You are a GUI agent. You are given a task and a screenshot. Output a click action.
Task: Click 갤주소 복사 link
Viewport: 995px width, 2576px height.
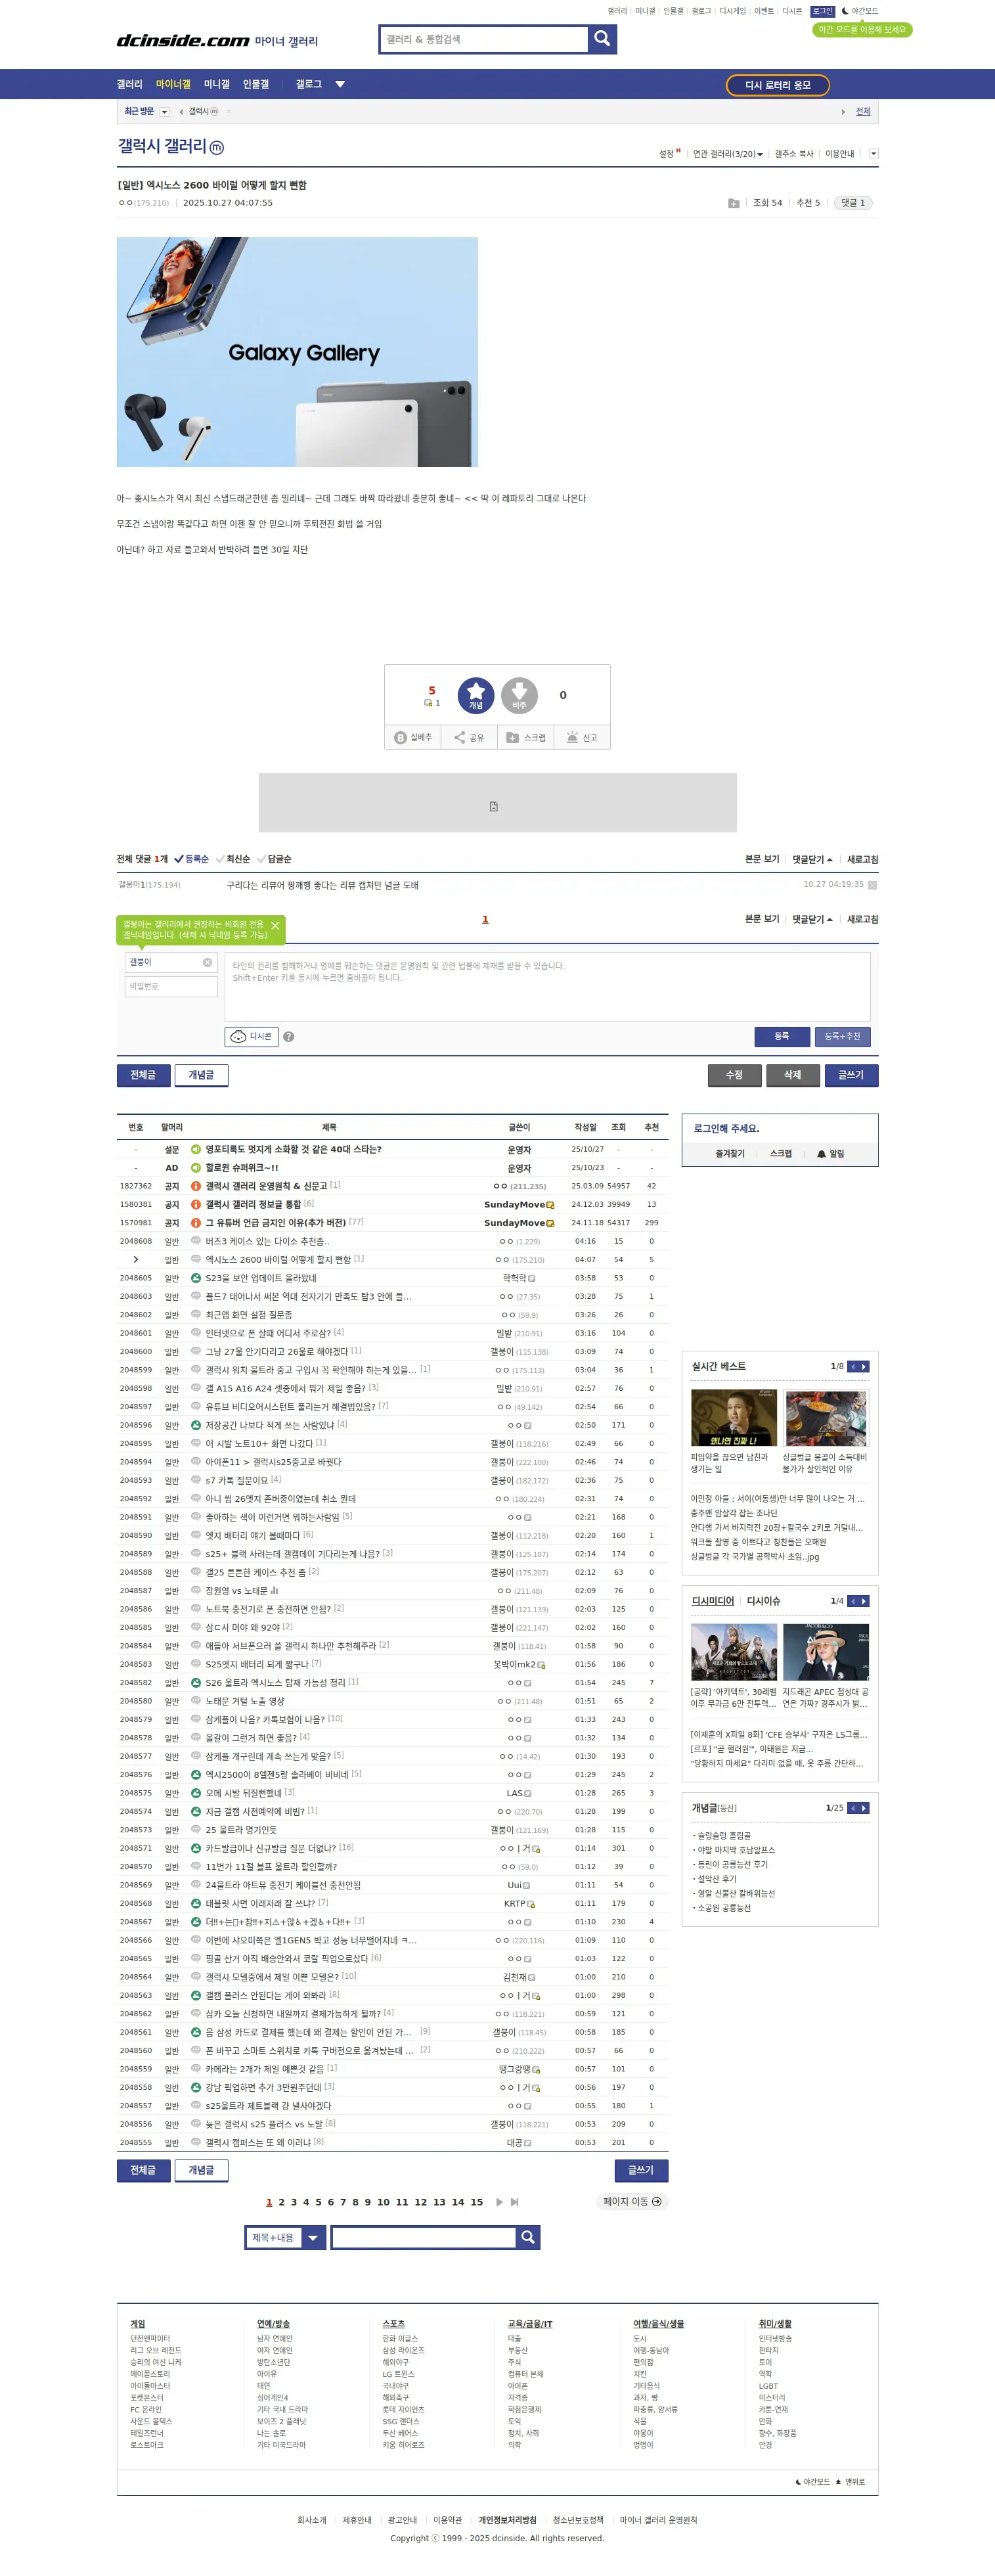point(794,154)
